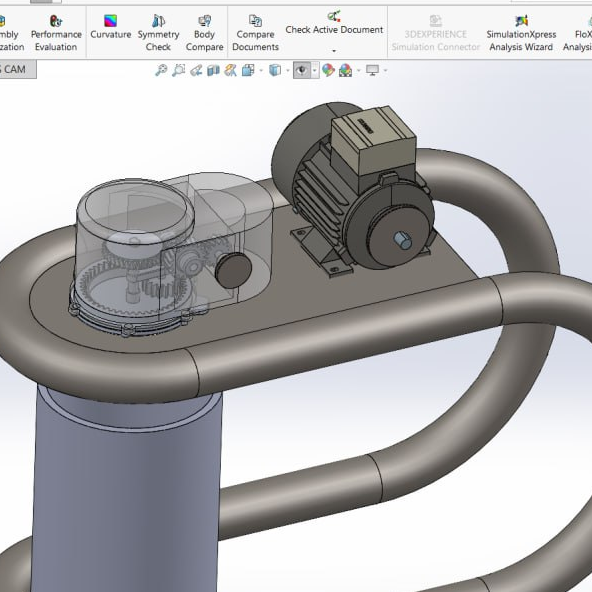
Task: Toggle the Hide/Show Items eye button
Action: pyautogui.click(x=302, y=70)
